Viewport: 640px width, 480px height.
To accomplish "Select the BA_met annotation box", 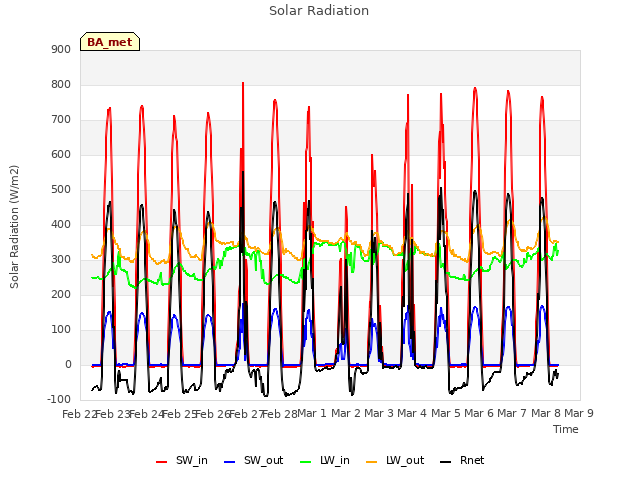I will click(x=110, y=42).
